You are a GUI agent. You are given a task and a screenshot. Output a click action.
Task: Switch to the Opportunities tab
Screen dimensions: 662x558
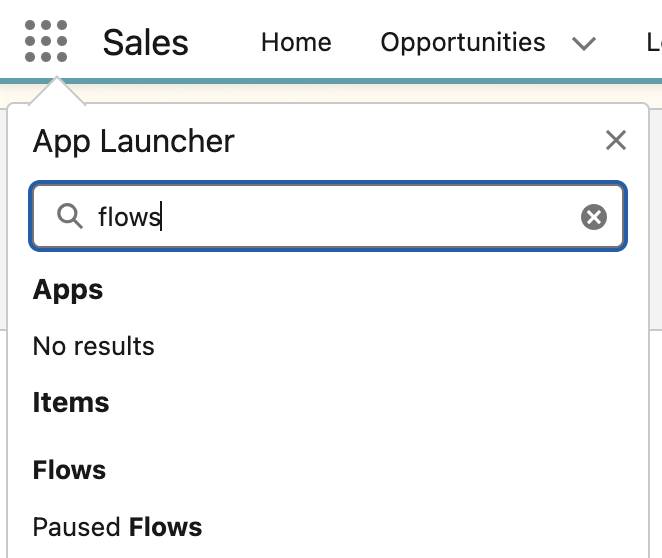(x=463, y=42)
